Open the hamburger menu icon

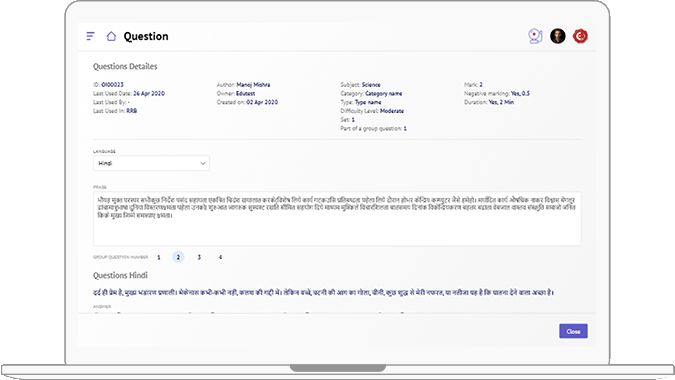point(90,36)
